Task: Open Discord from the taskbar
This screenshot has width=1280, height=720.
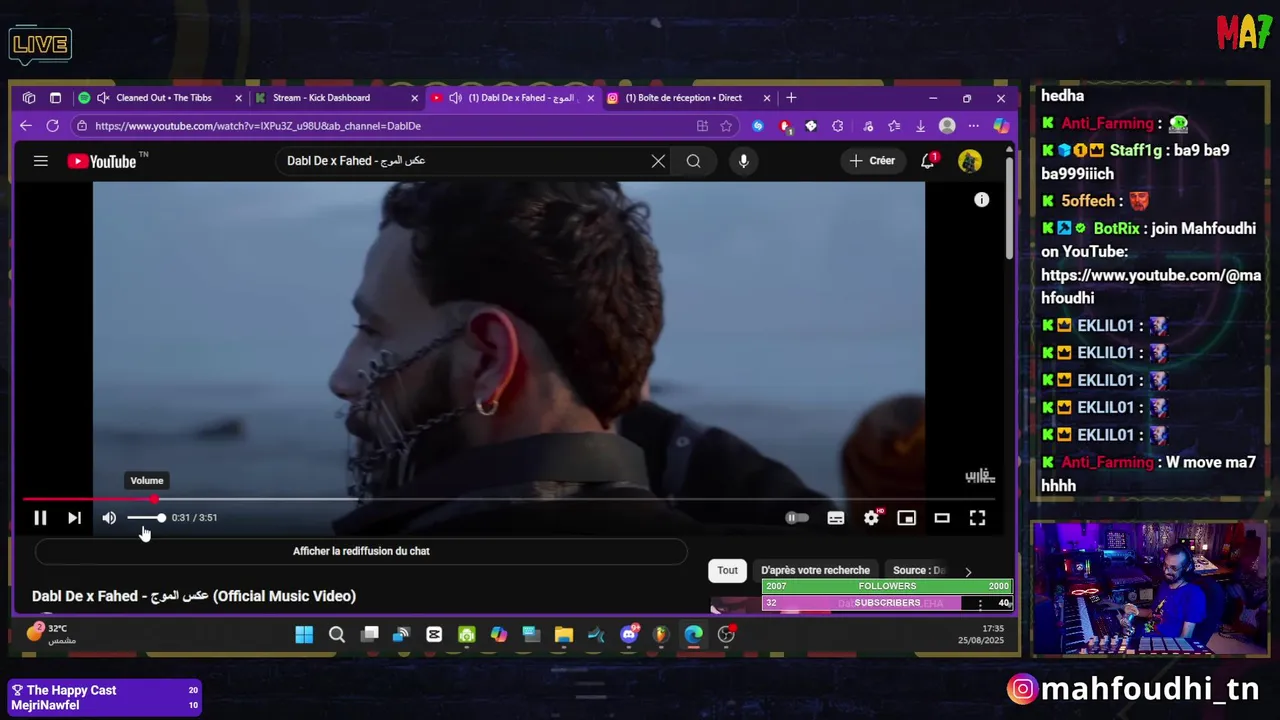Action: 629,634
